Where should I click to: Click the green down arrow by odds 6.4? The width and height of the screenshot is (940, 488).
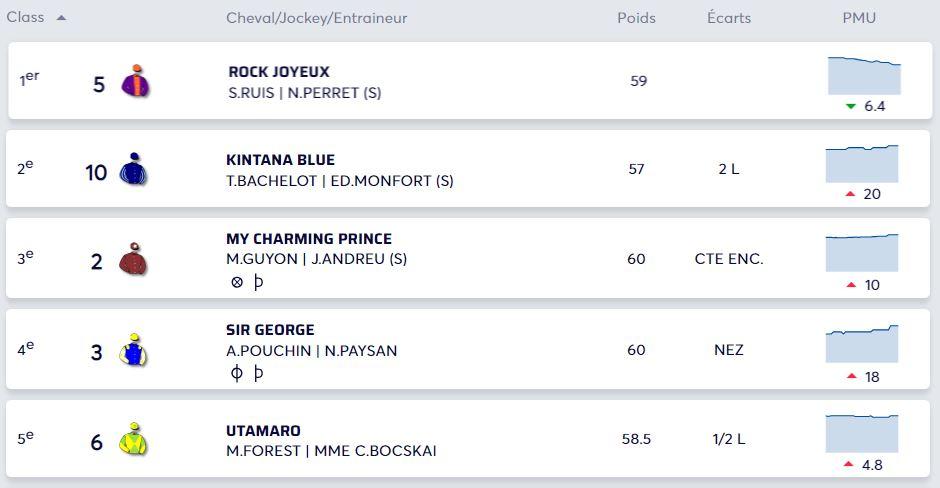click(851, 106)
